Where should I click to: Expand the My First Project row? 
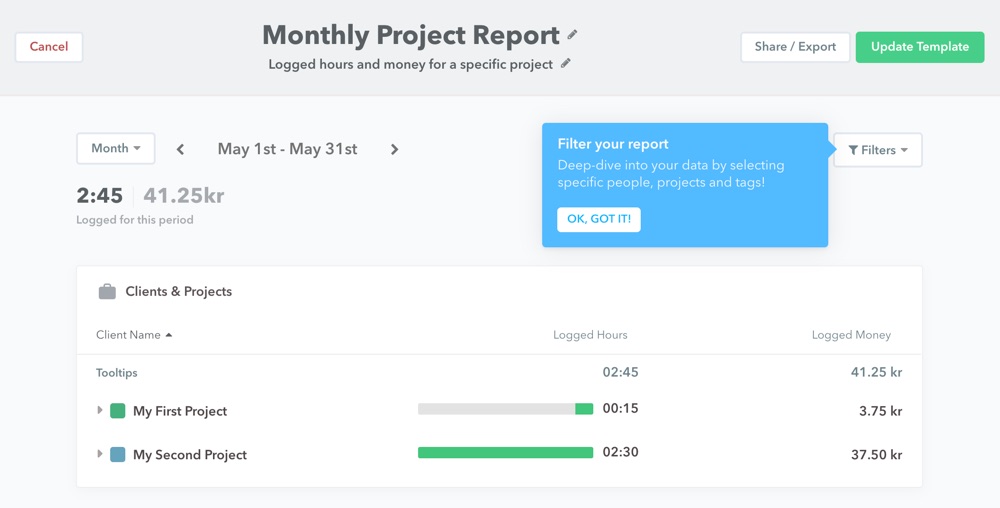coord(99,410)
